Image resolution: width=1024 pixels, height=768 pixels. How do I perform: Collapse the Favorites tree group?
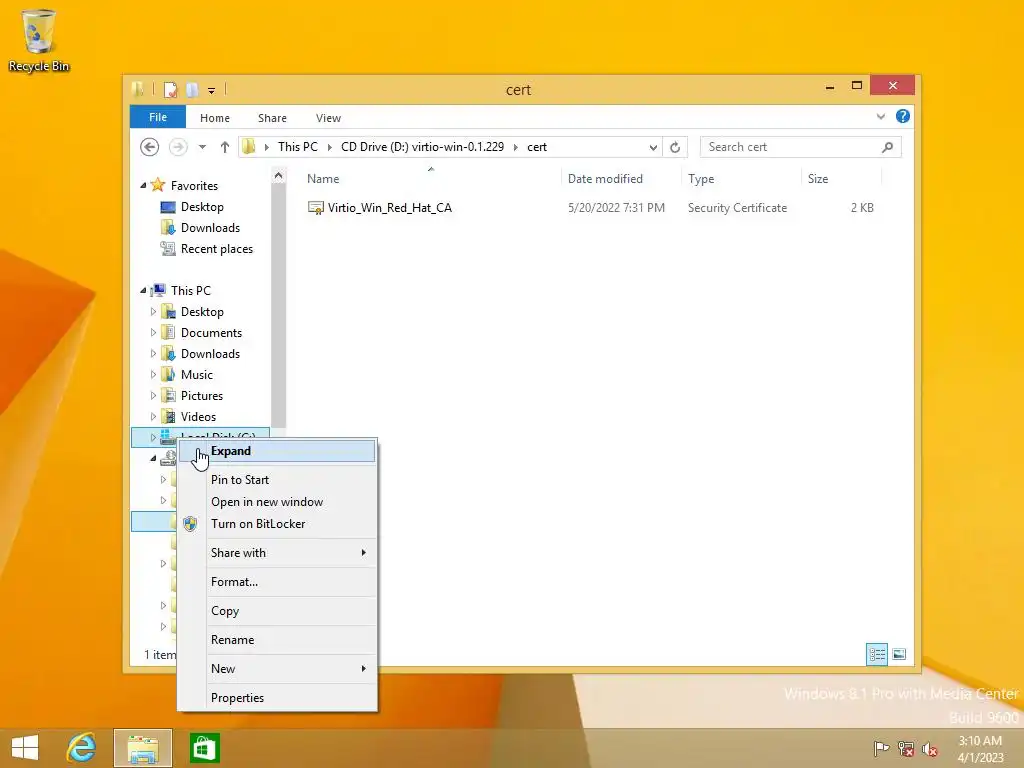coord(143,185)
